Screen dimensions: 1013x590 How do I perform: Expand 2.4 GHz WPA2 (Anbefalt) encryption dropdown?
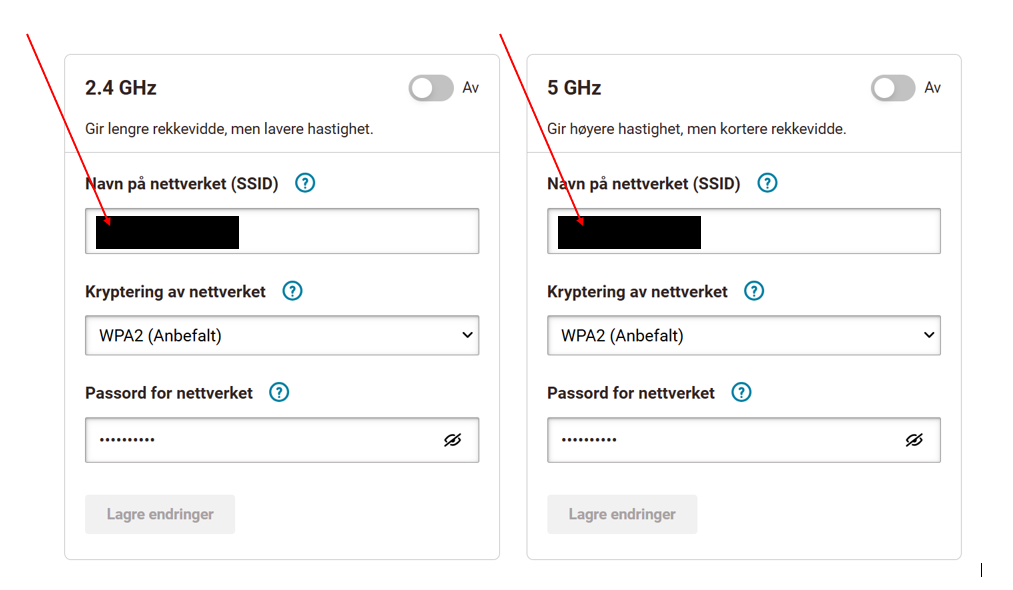point(282,335)
